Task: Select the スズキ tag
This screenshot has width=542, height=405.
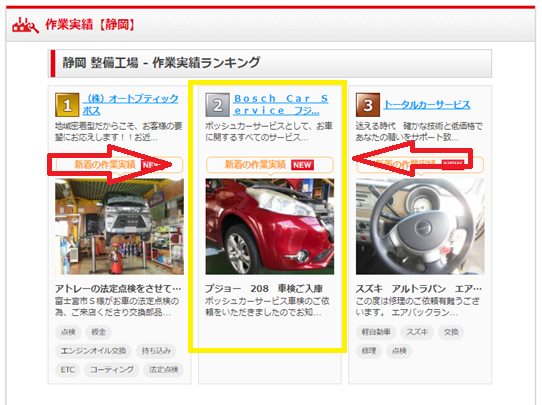Action: coord(417,332)
